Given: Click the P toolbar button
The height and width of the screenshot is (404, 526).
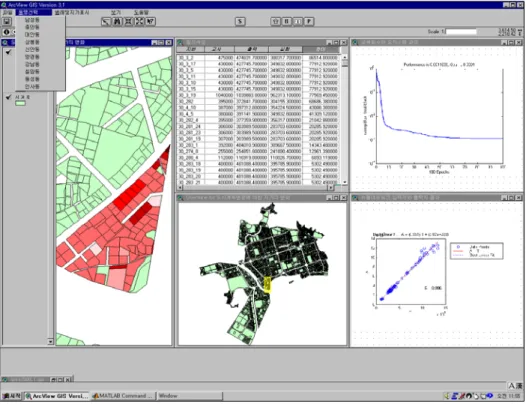Looking at the screenshot, I should (309, 21).
